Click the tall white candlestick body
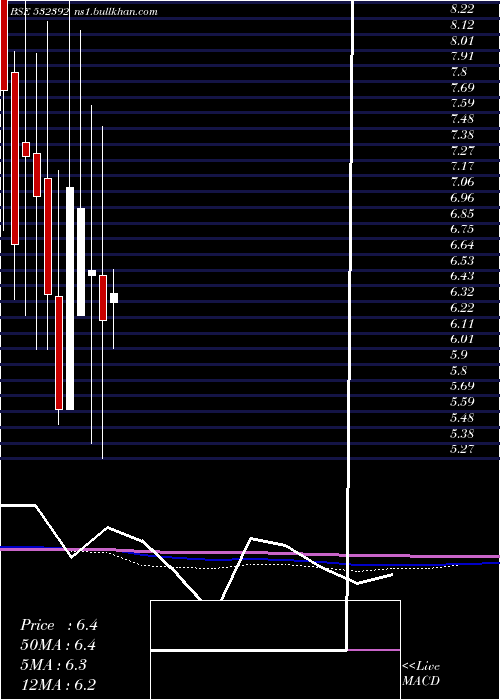The width and height of the screenshot is (500, 700). [70, 298]
